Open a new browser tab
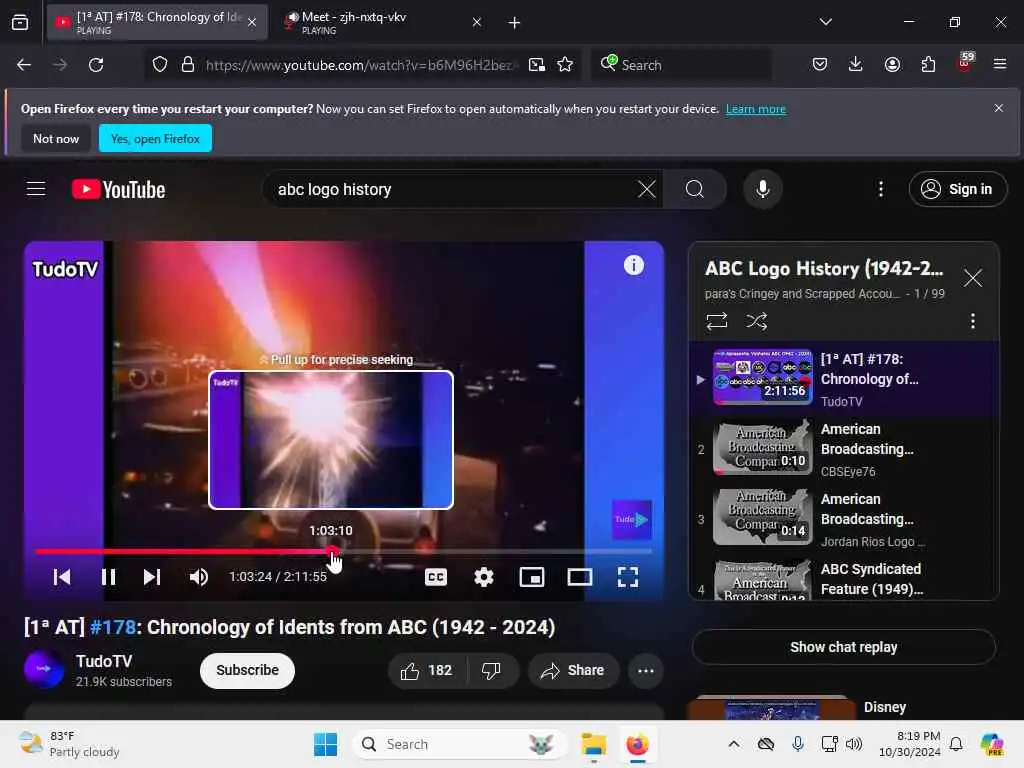The width and height of the screenshot is (1024, 768). coord(514,23)
